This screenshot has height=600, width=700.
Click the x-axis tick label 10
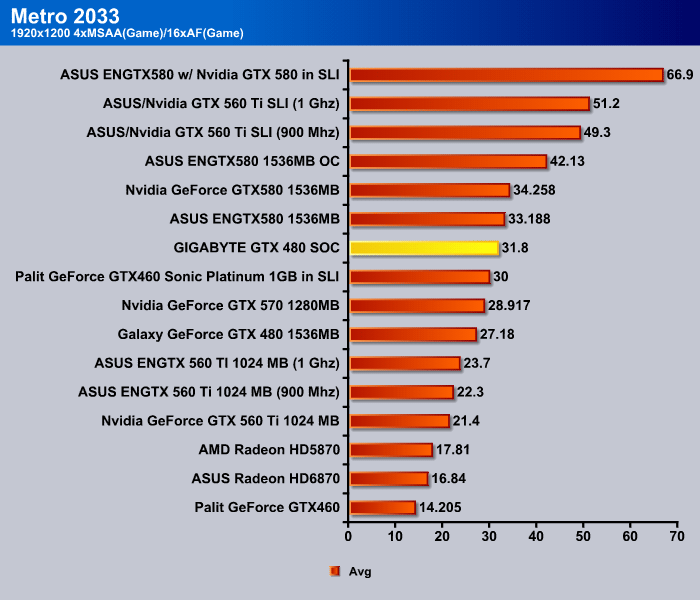point(395,536)
